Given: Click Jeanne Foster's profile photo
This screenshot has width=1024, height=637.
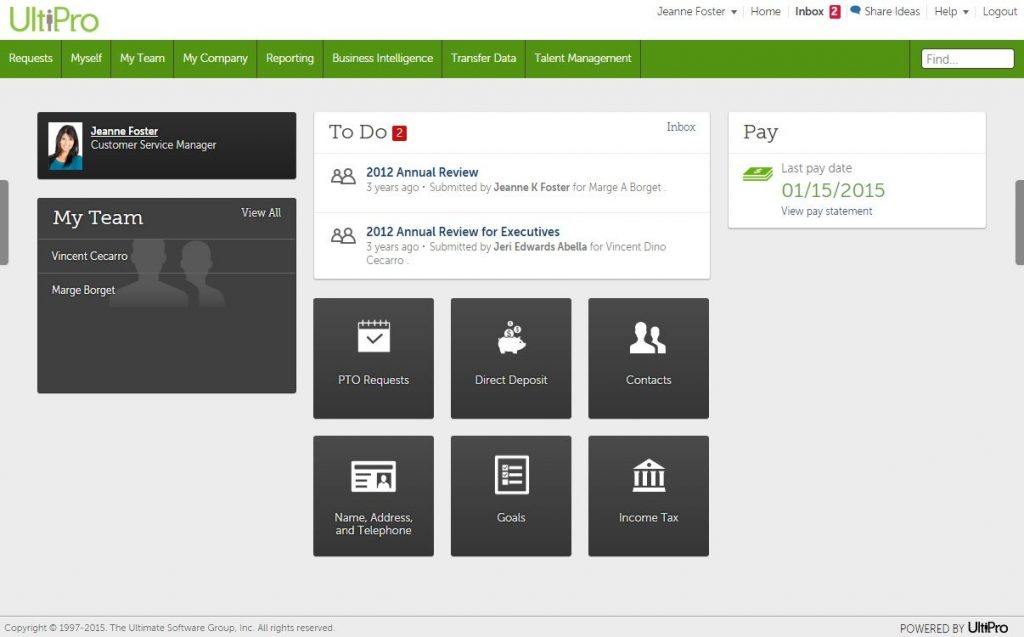Looking at the screenshot, I should [65, 146].
